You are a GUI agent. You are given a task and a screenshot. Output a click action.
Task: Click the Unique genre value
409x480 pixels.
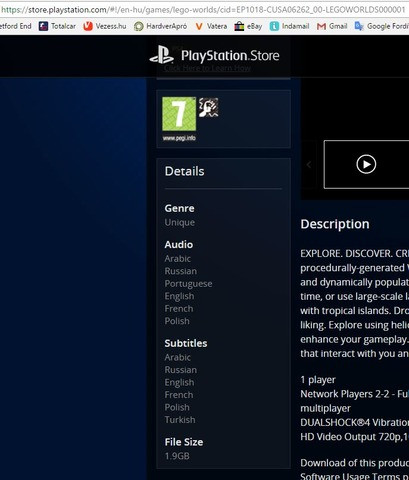(180, 223)
